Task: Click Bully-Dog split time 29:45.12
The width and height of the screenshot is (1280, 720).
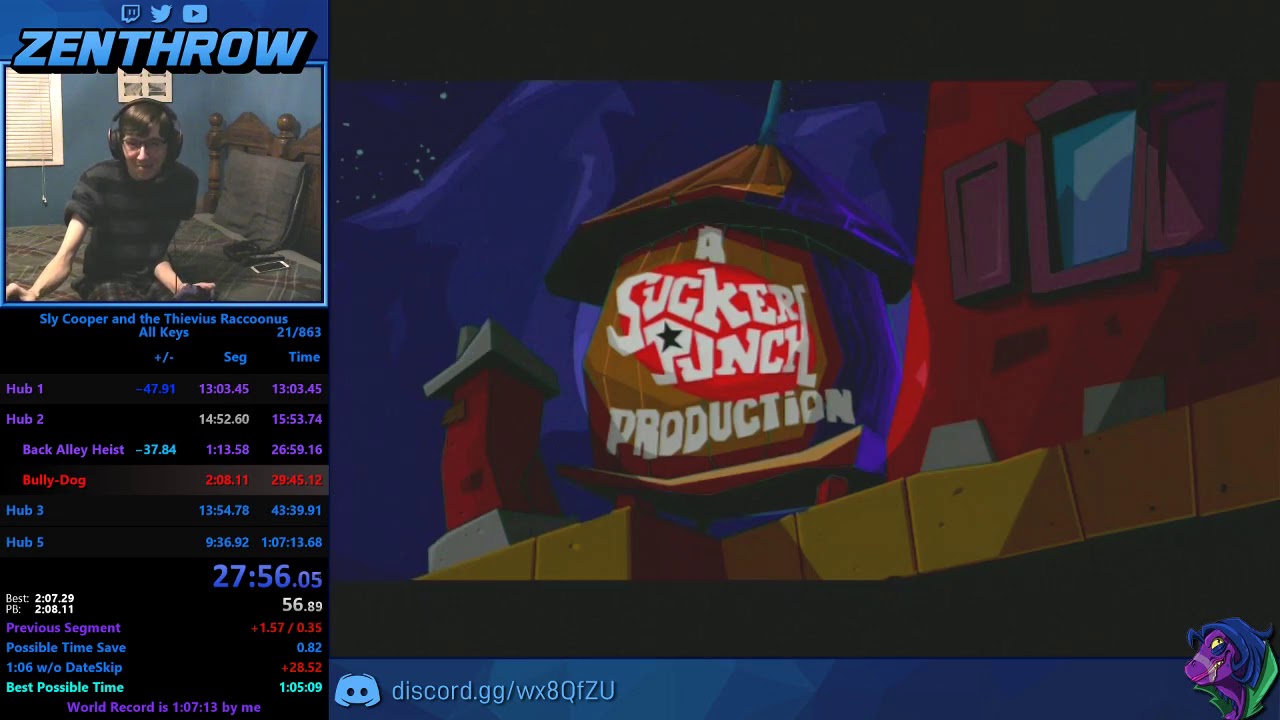Action: point(296,480)
